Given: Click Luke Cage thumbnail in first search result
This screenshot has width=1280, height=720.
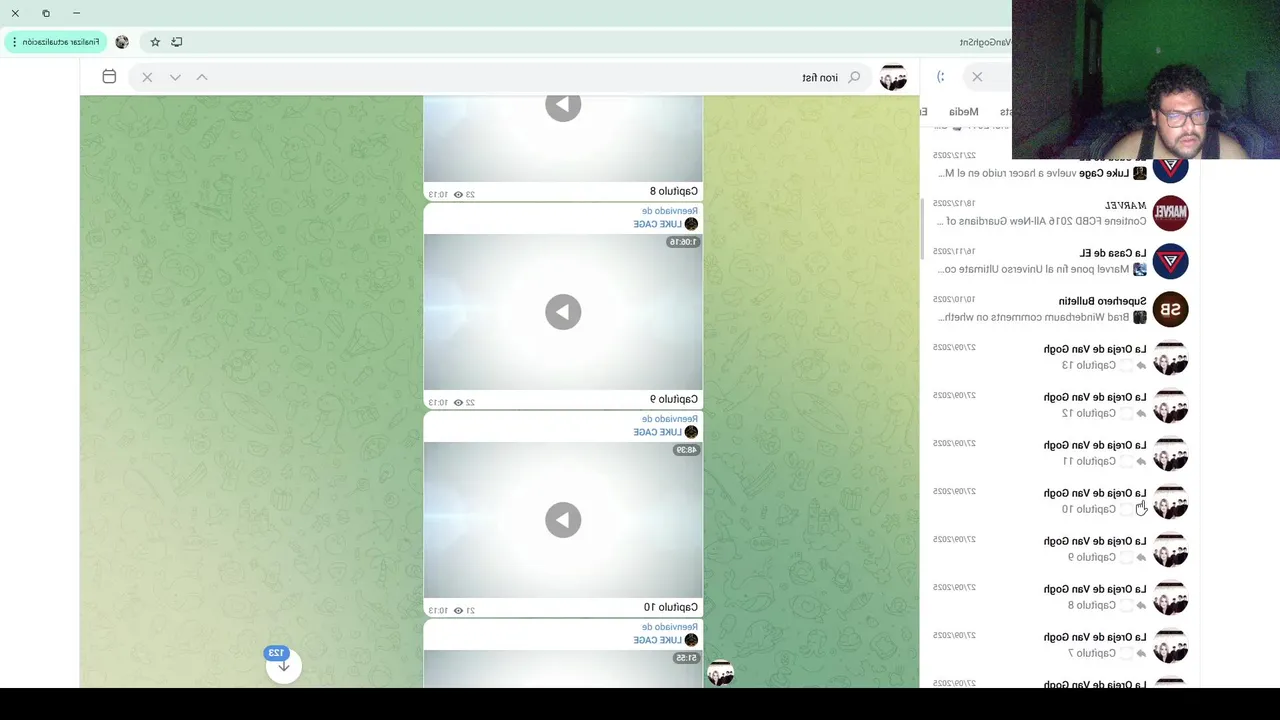Looking at the screenshot, I should pyautogui.click(x=1139, y=173).
